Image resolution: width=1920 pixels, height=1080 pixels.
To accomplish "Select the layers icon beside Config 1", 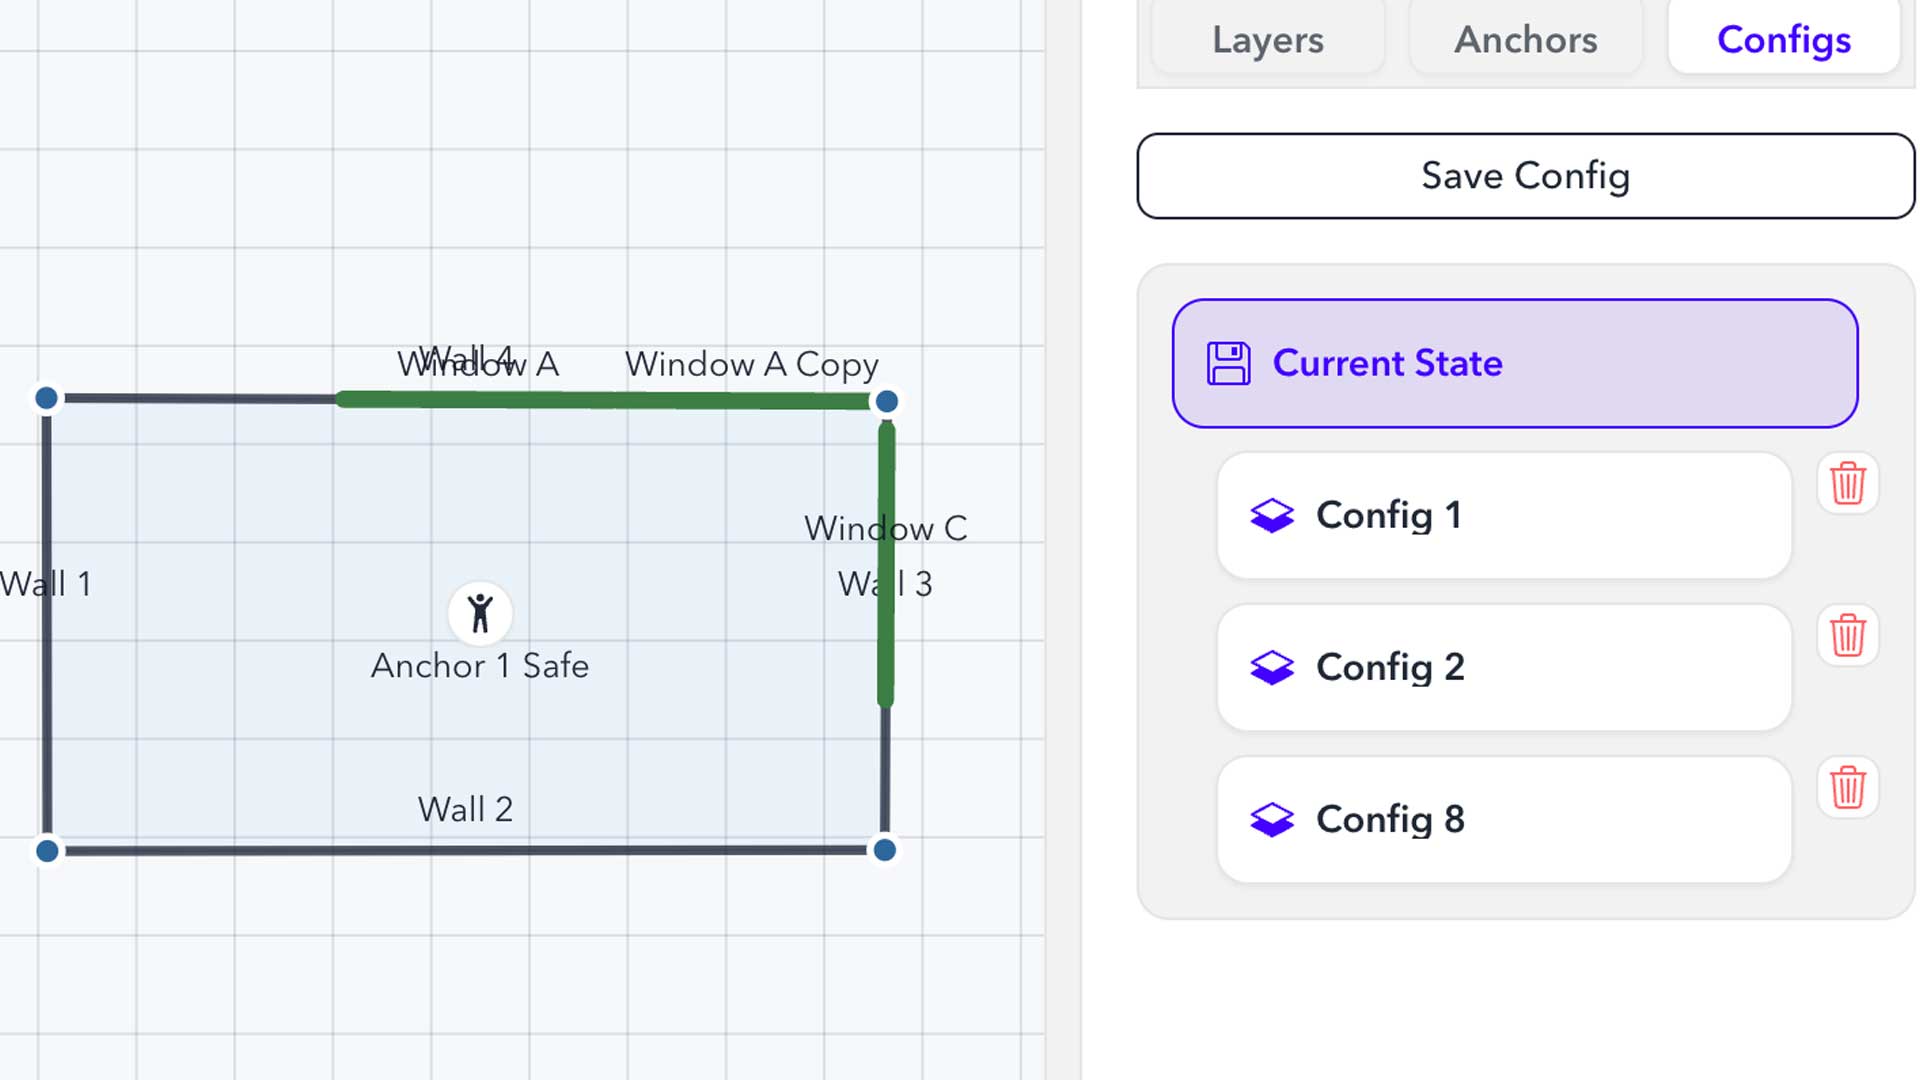I will pyautogui.click(x=1271, y=515).
